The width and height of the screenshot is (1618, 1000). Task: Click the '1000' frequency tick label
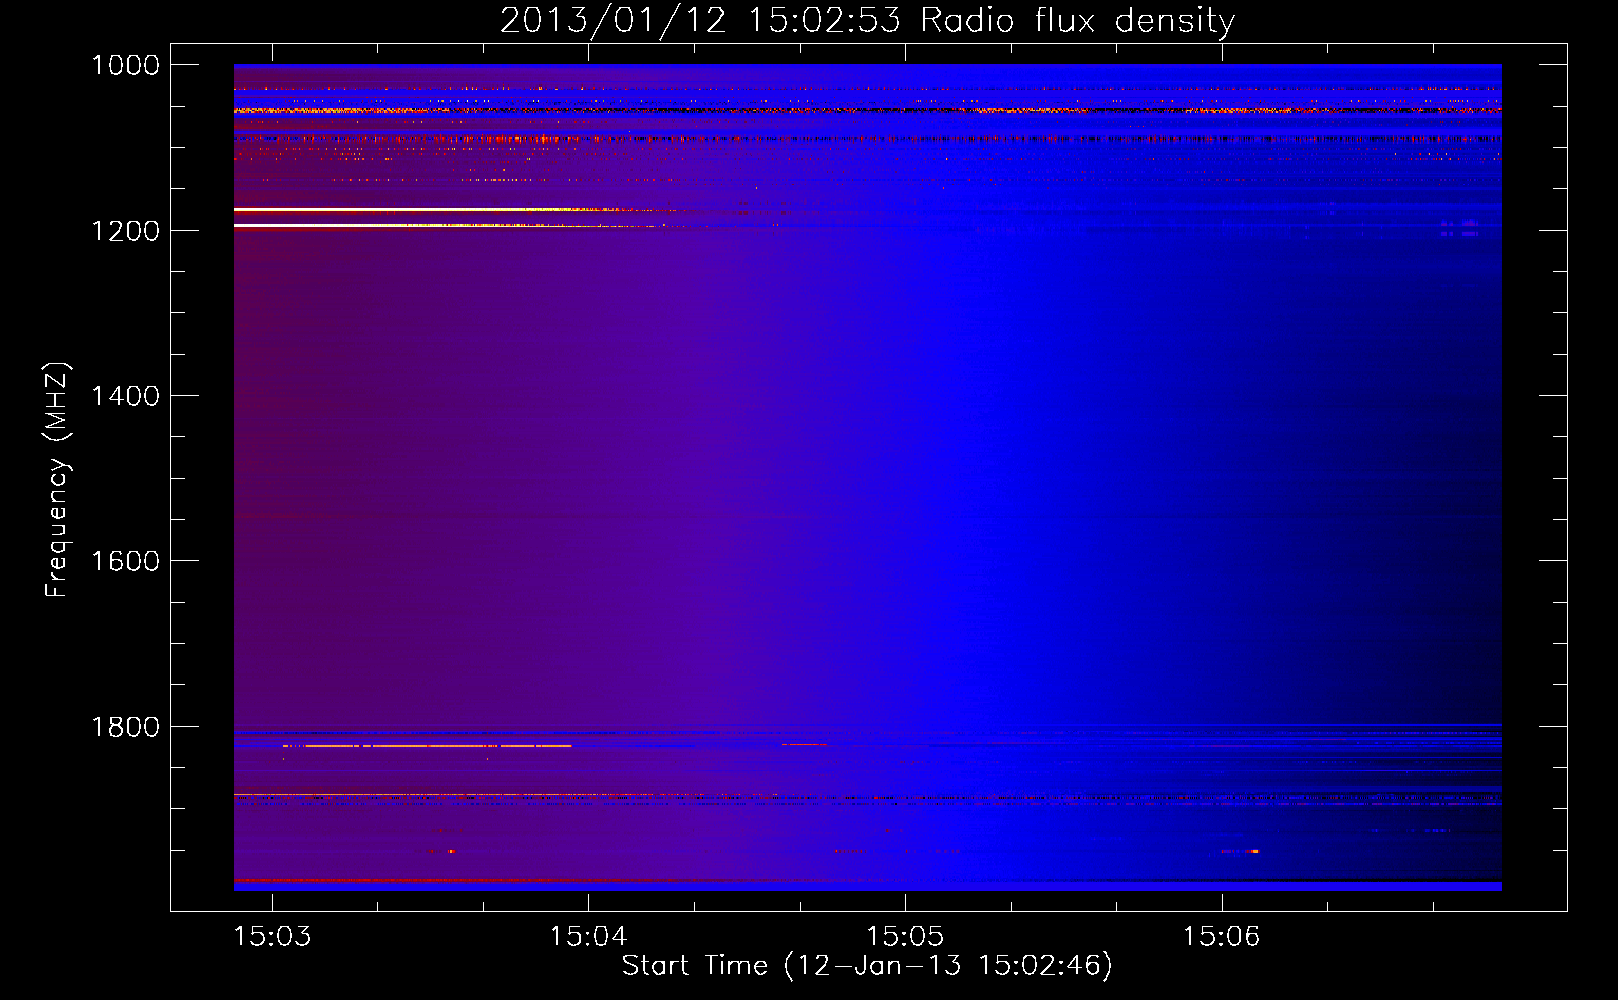[x=125, y=65]
